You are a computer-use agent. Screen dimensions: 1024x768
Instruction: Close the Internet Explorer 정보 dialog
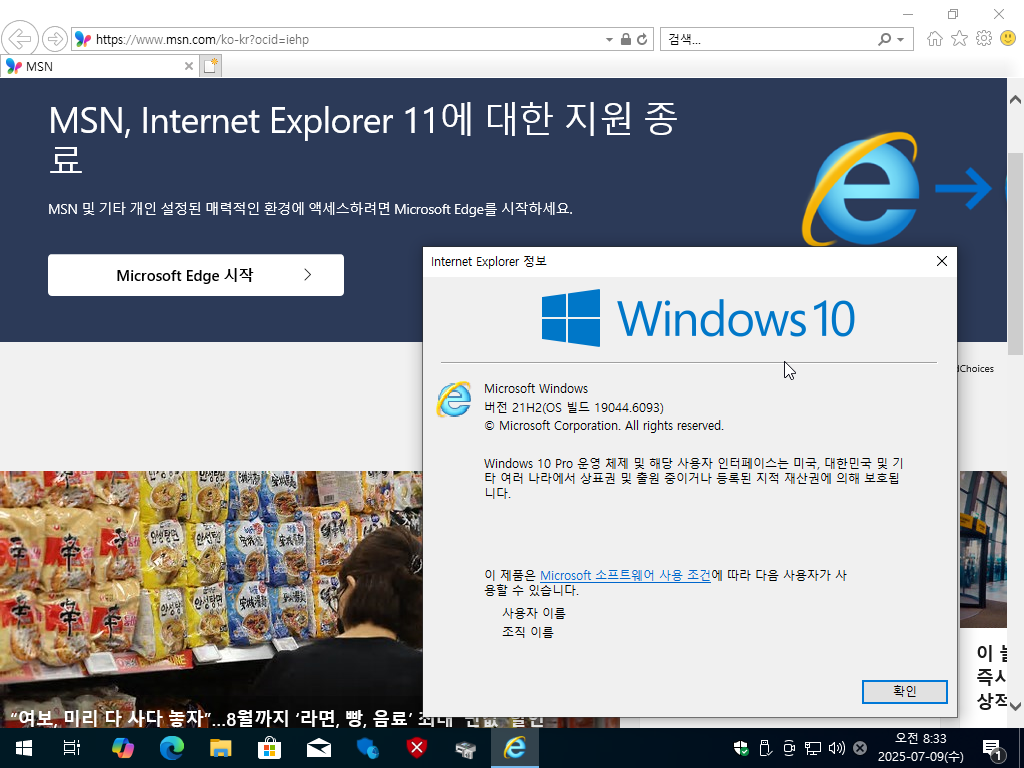pyautogui.click(x=942, y=261)
